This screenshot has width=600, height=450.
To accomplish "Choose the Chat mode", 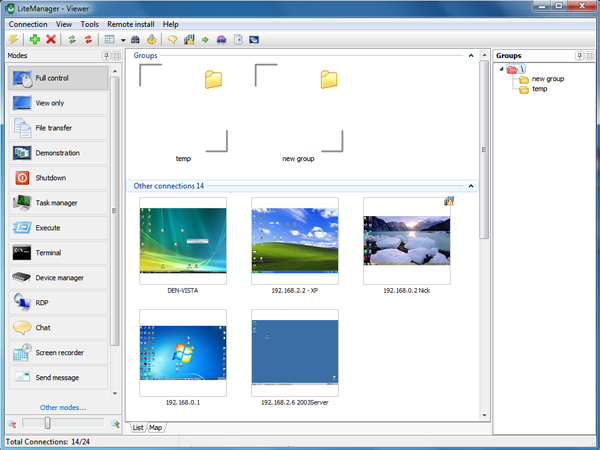I will 59,328.
